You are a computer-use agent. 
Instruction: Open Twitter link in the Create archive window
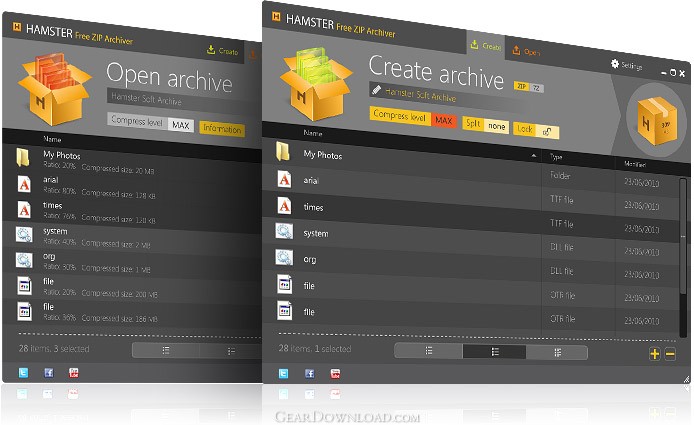(x=283, y=374)
